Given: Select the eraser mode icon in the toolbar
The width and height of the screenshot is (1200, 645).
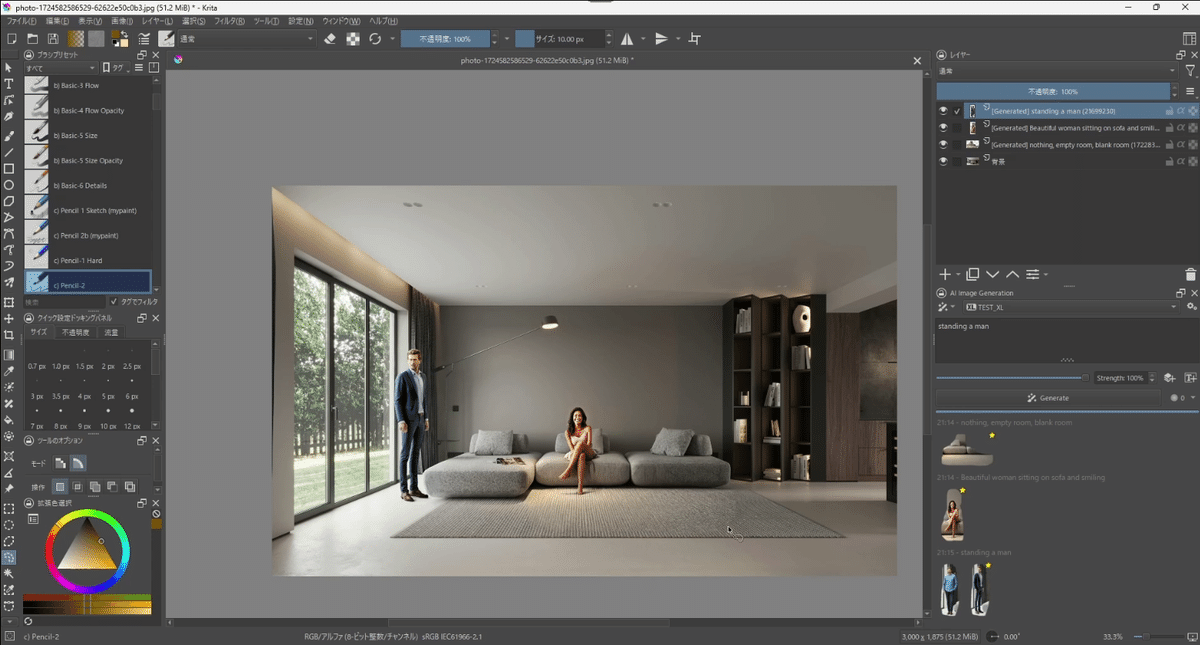Looking at the screenshot, I should point(330,38).
